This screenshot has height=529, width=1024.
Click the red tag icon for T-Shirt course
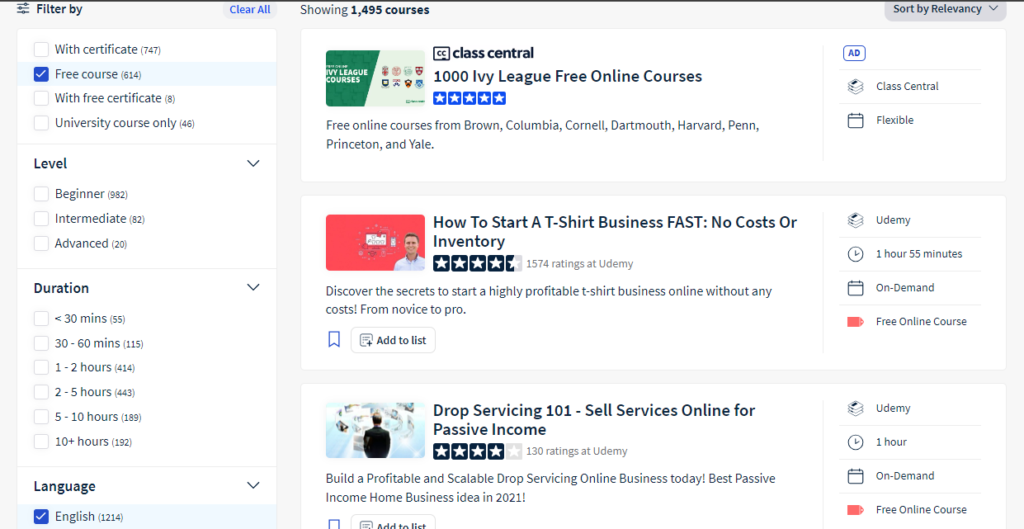click(855, 321)
